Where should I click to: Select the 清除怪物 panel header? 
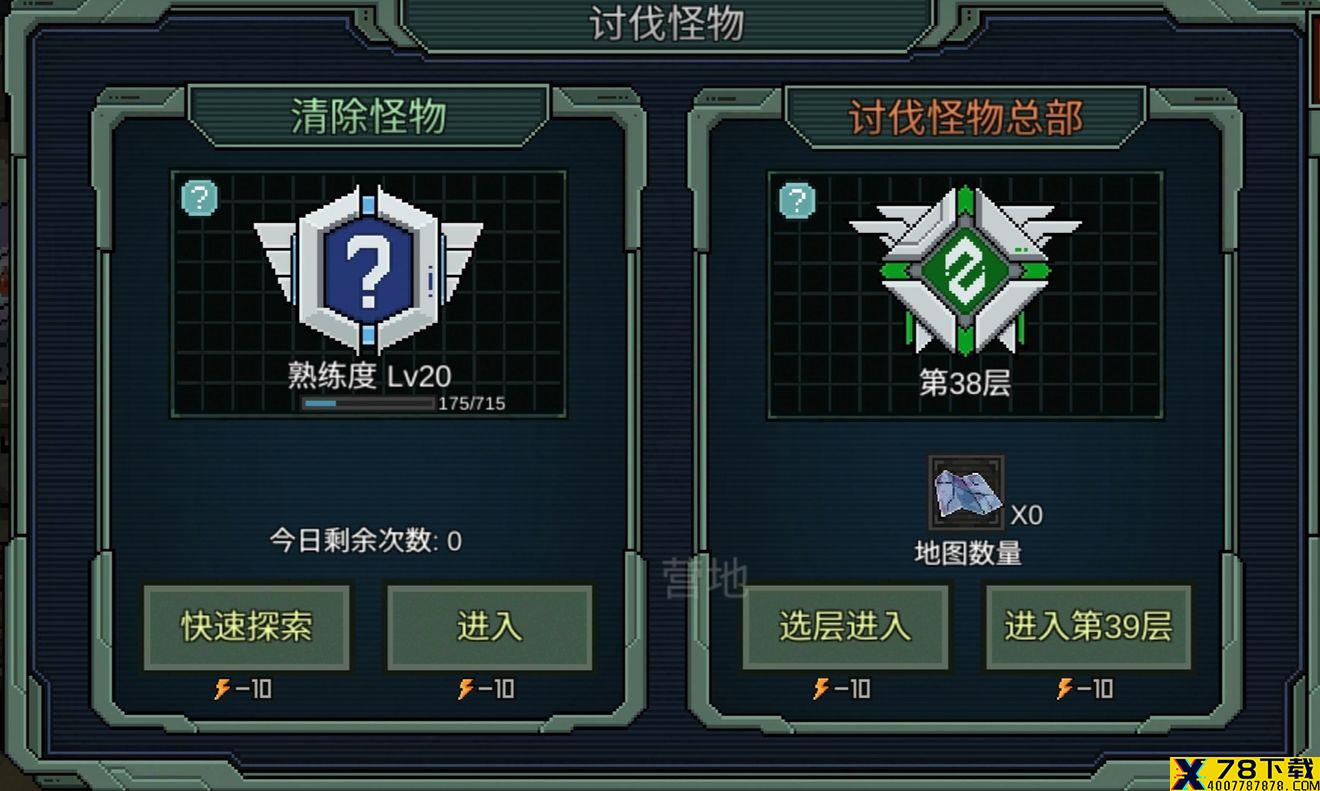pyautogui.click(x=368, y=117)
